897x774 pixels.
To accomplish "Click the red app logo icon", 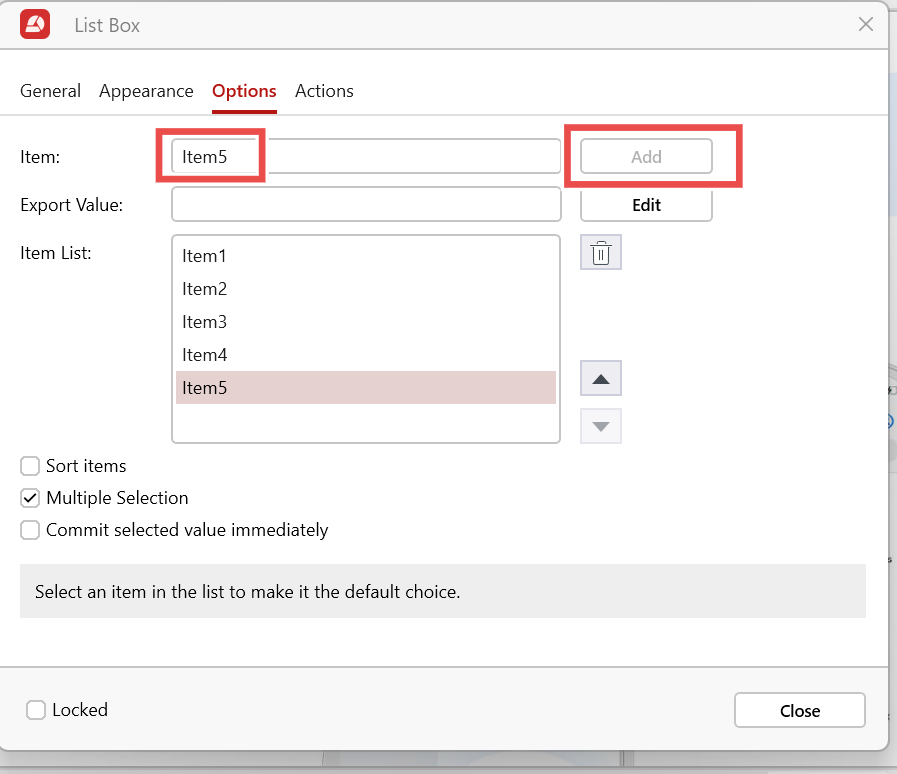I will tap(35, 25).
